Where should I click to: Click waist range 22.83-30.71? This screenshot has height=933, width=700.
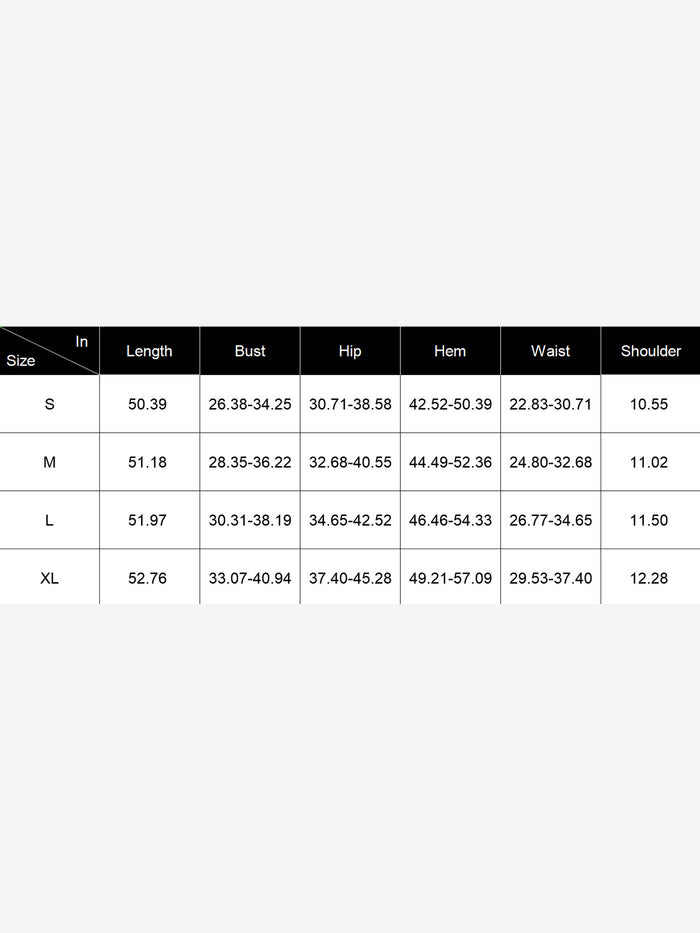550,404
